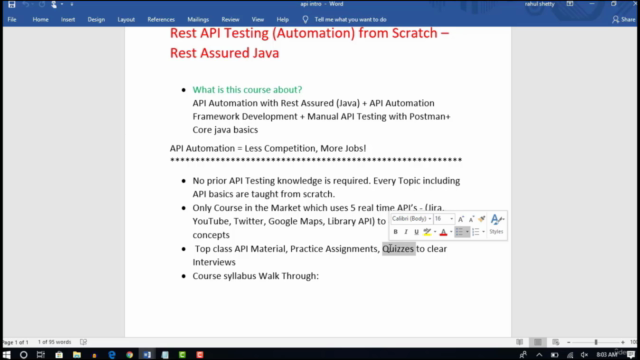This screenshot has width=640, height=360.
Task: Open the Mailings ribbon tab
Action: tap(198, 20)
